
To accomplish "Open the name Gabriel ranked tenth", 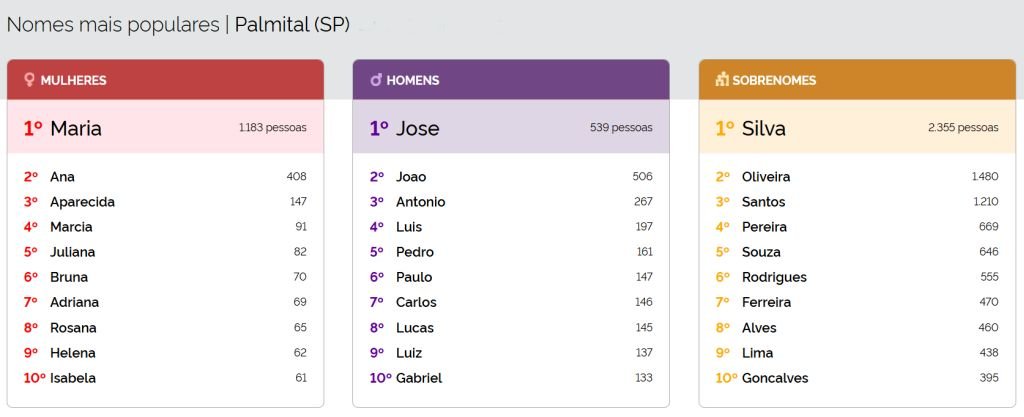I will [x=418, y=378].
